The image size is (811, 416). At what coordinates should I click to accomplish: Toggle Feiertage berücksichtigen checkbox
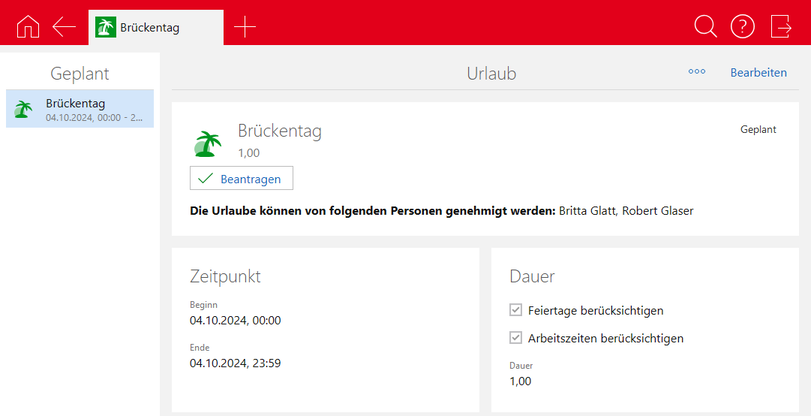[516, 310]
